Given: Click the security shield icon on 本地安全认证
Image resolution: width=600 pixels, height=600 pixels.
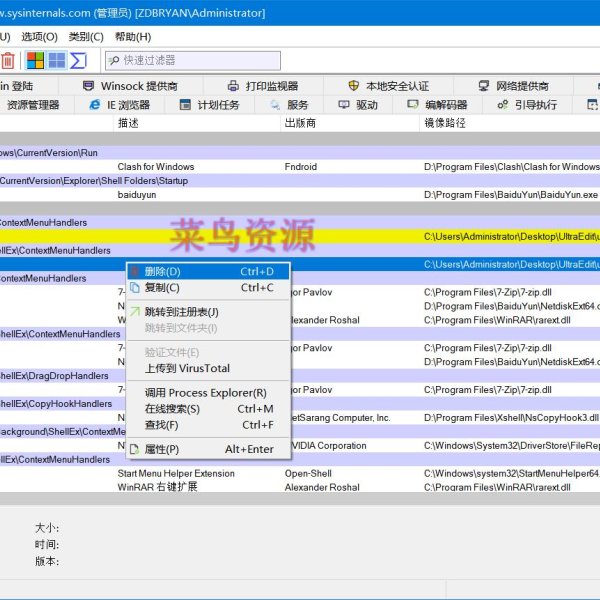Looking at the screenshot, I should pyautogui.click(x=354, y=86).
